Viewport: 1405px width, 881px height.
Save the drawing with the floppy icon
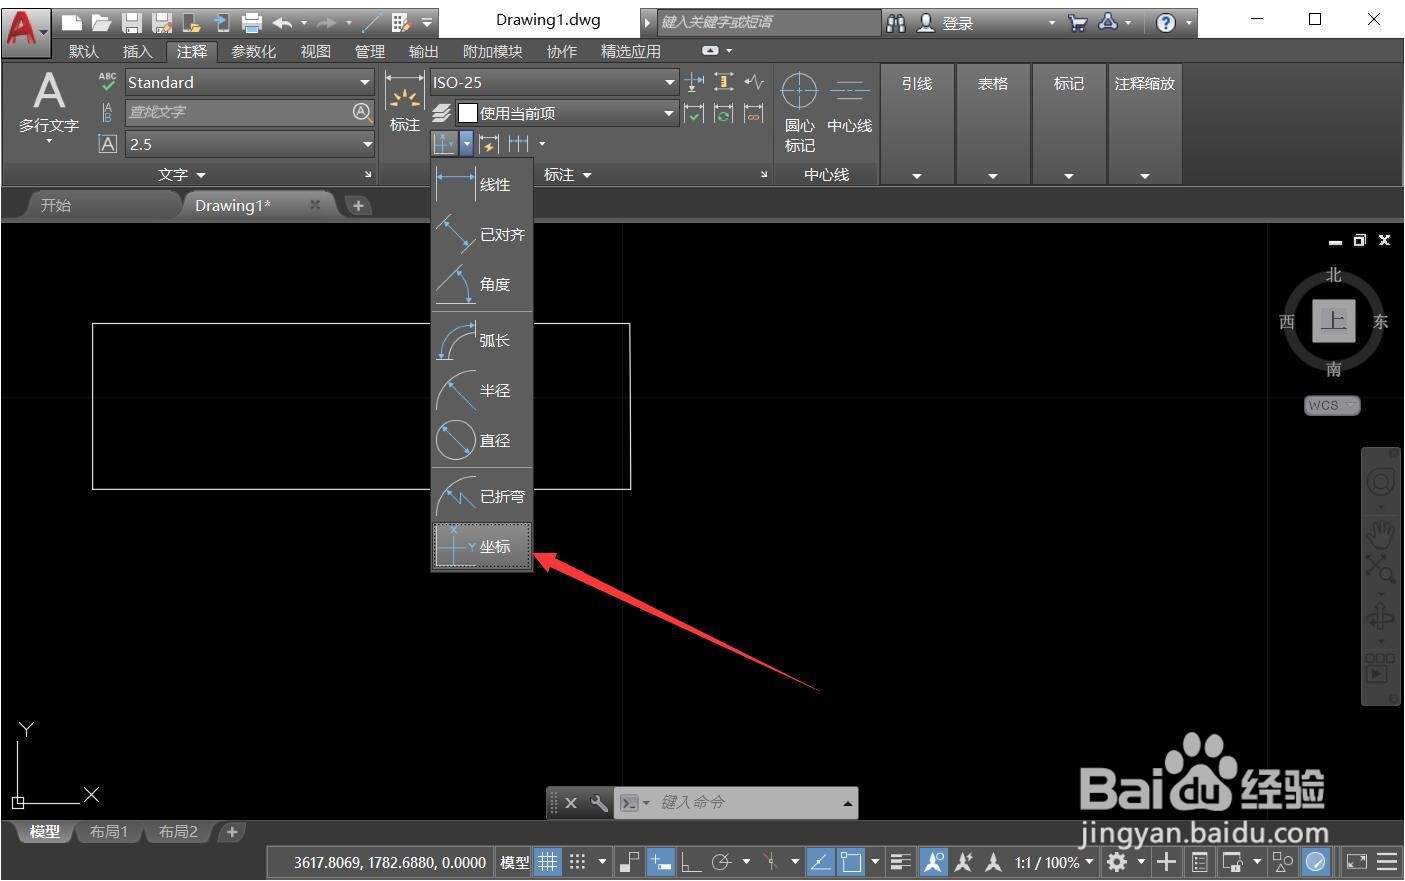(131, 22)
